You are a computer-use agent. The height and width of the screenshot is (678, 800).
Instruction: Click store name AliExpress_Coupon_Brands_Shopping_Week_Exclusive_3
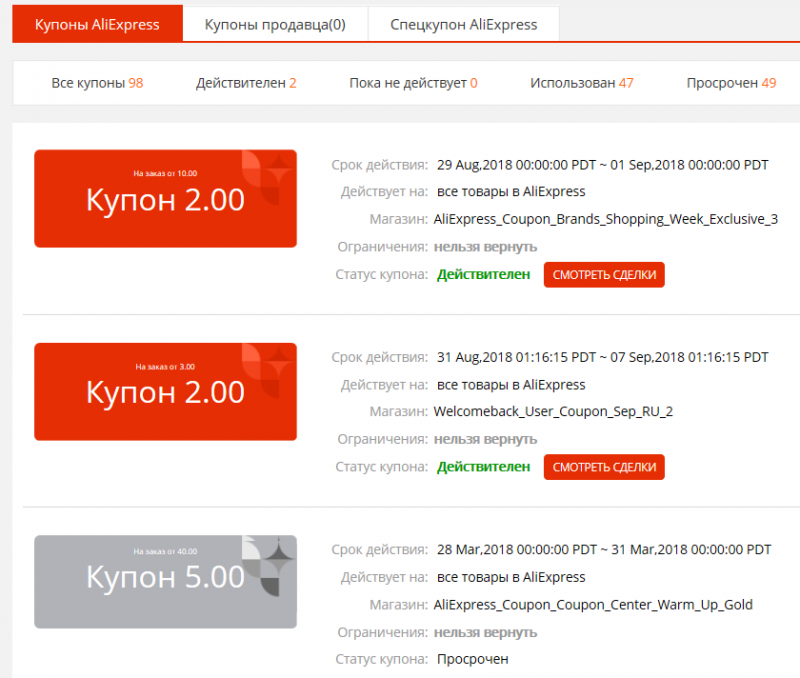605,219
